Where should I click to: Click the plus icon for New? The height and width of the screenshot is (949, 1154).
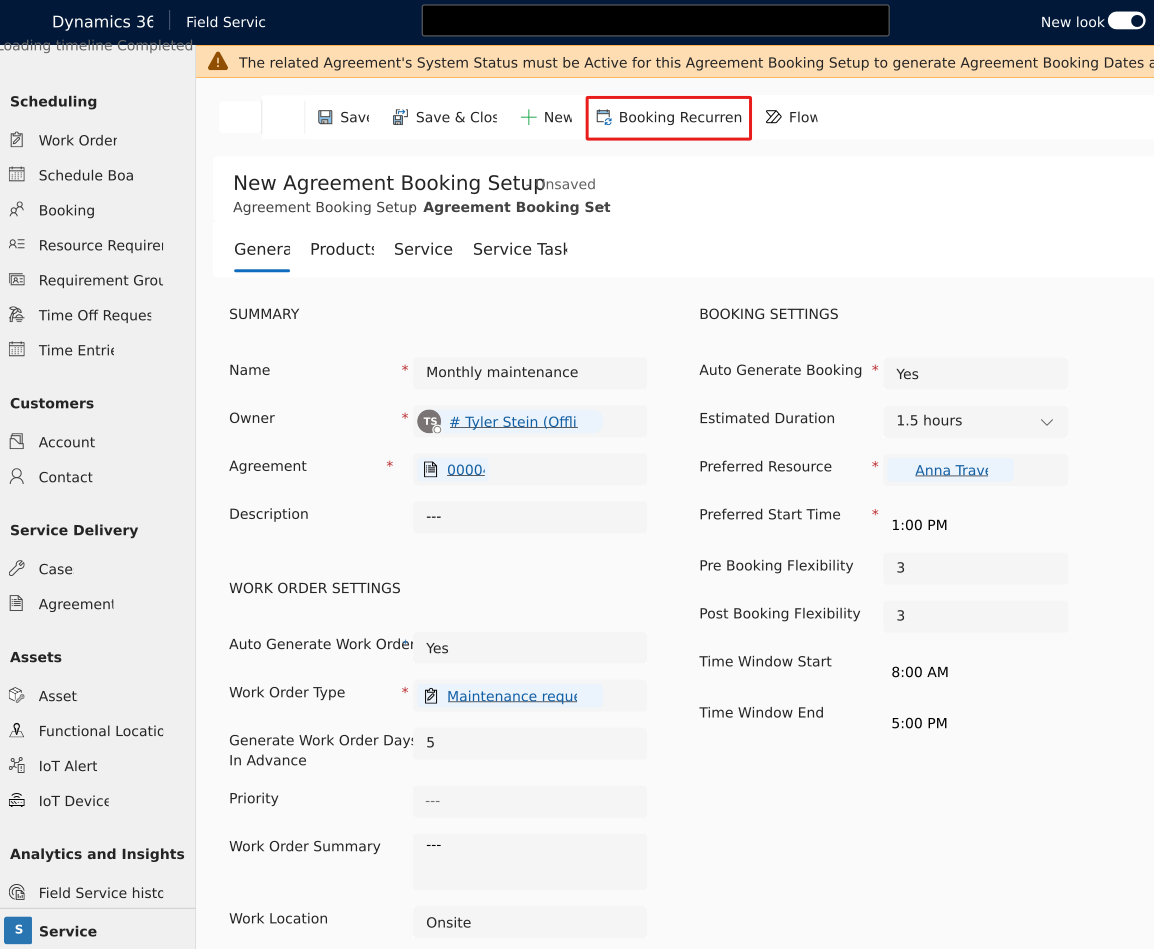pos(528,117)
